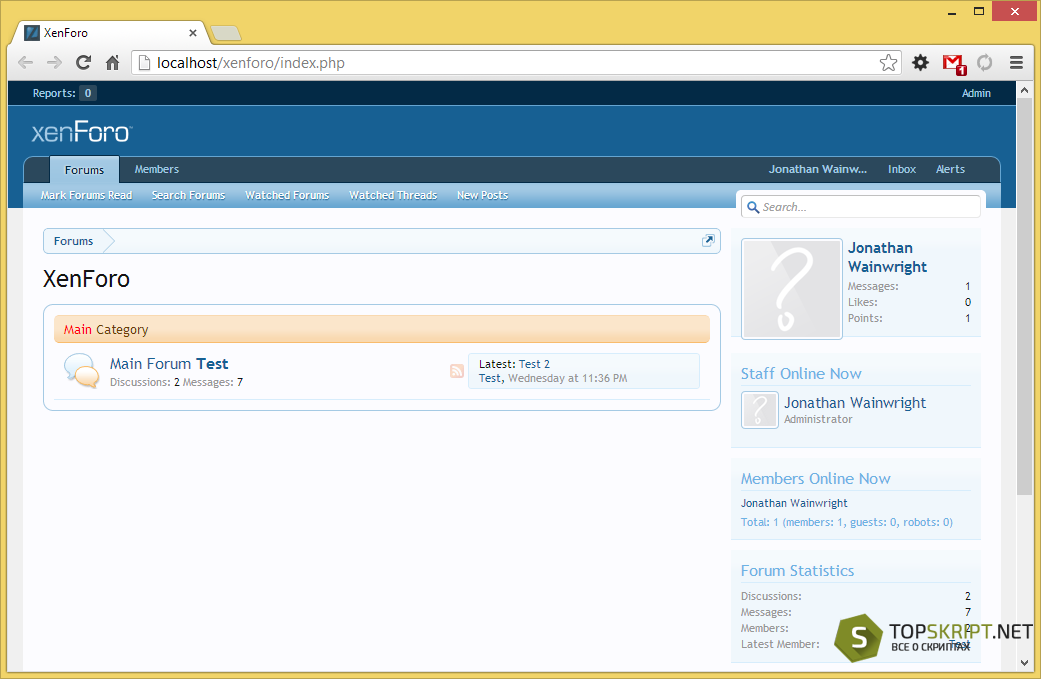Open New Posts
This screenshot has width=1041, height=679.
482,195
